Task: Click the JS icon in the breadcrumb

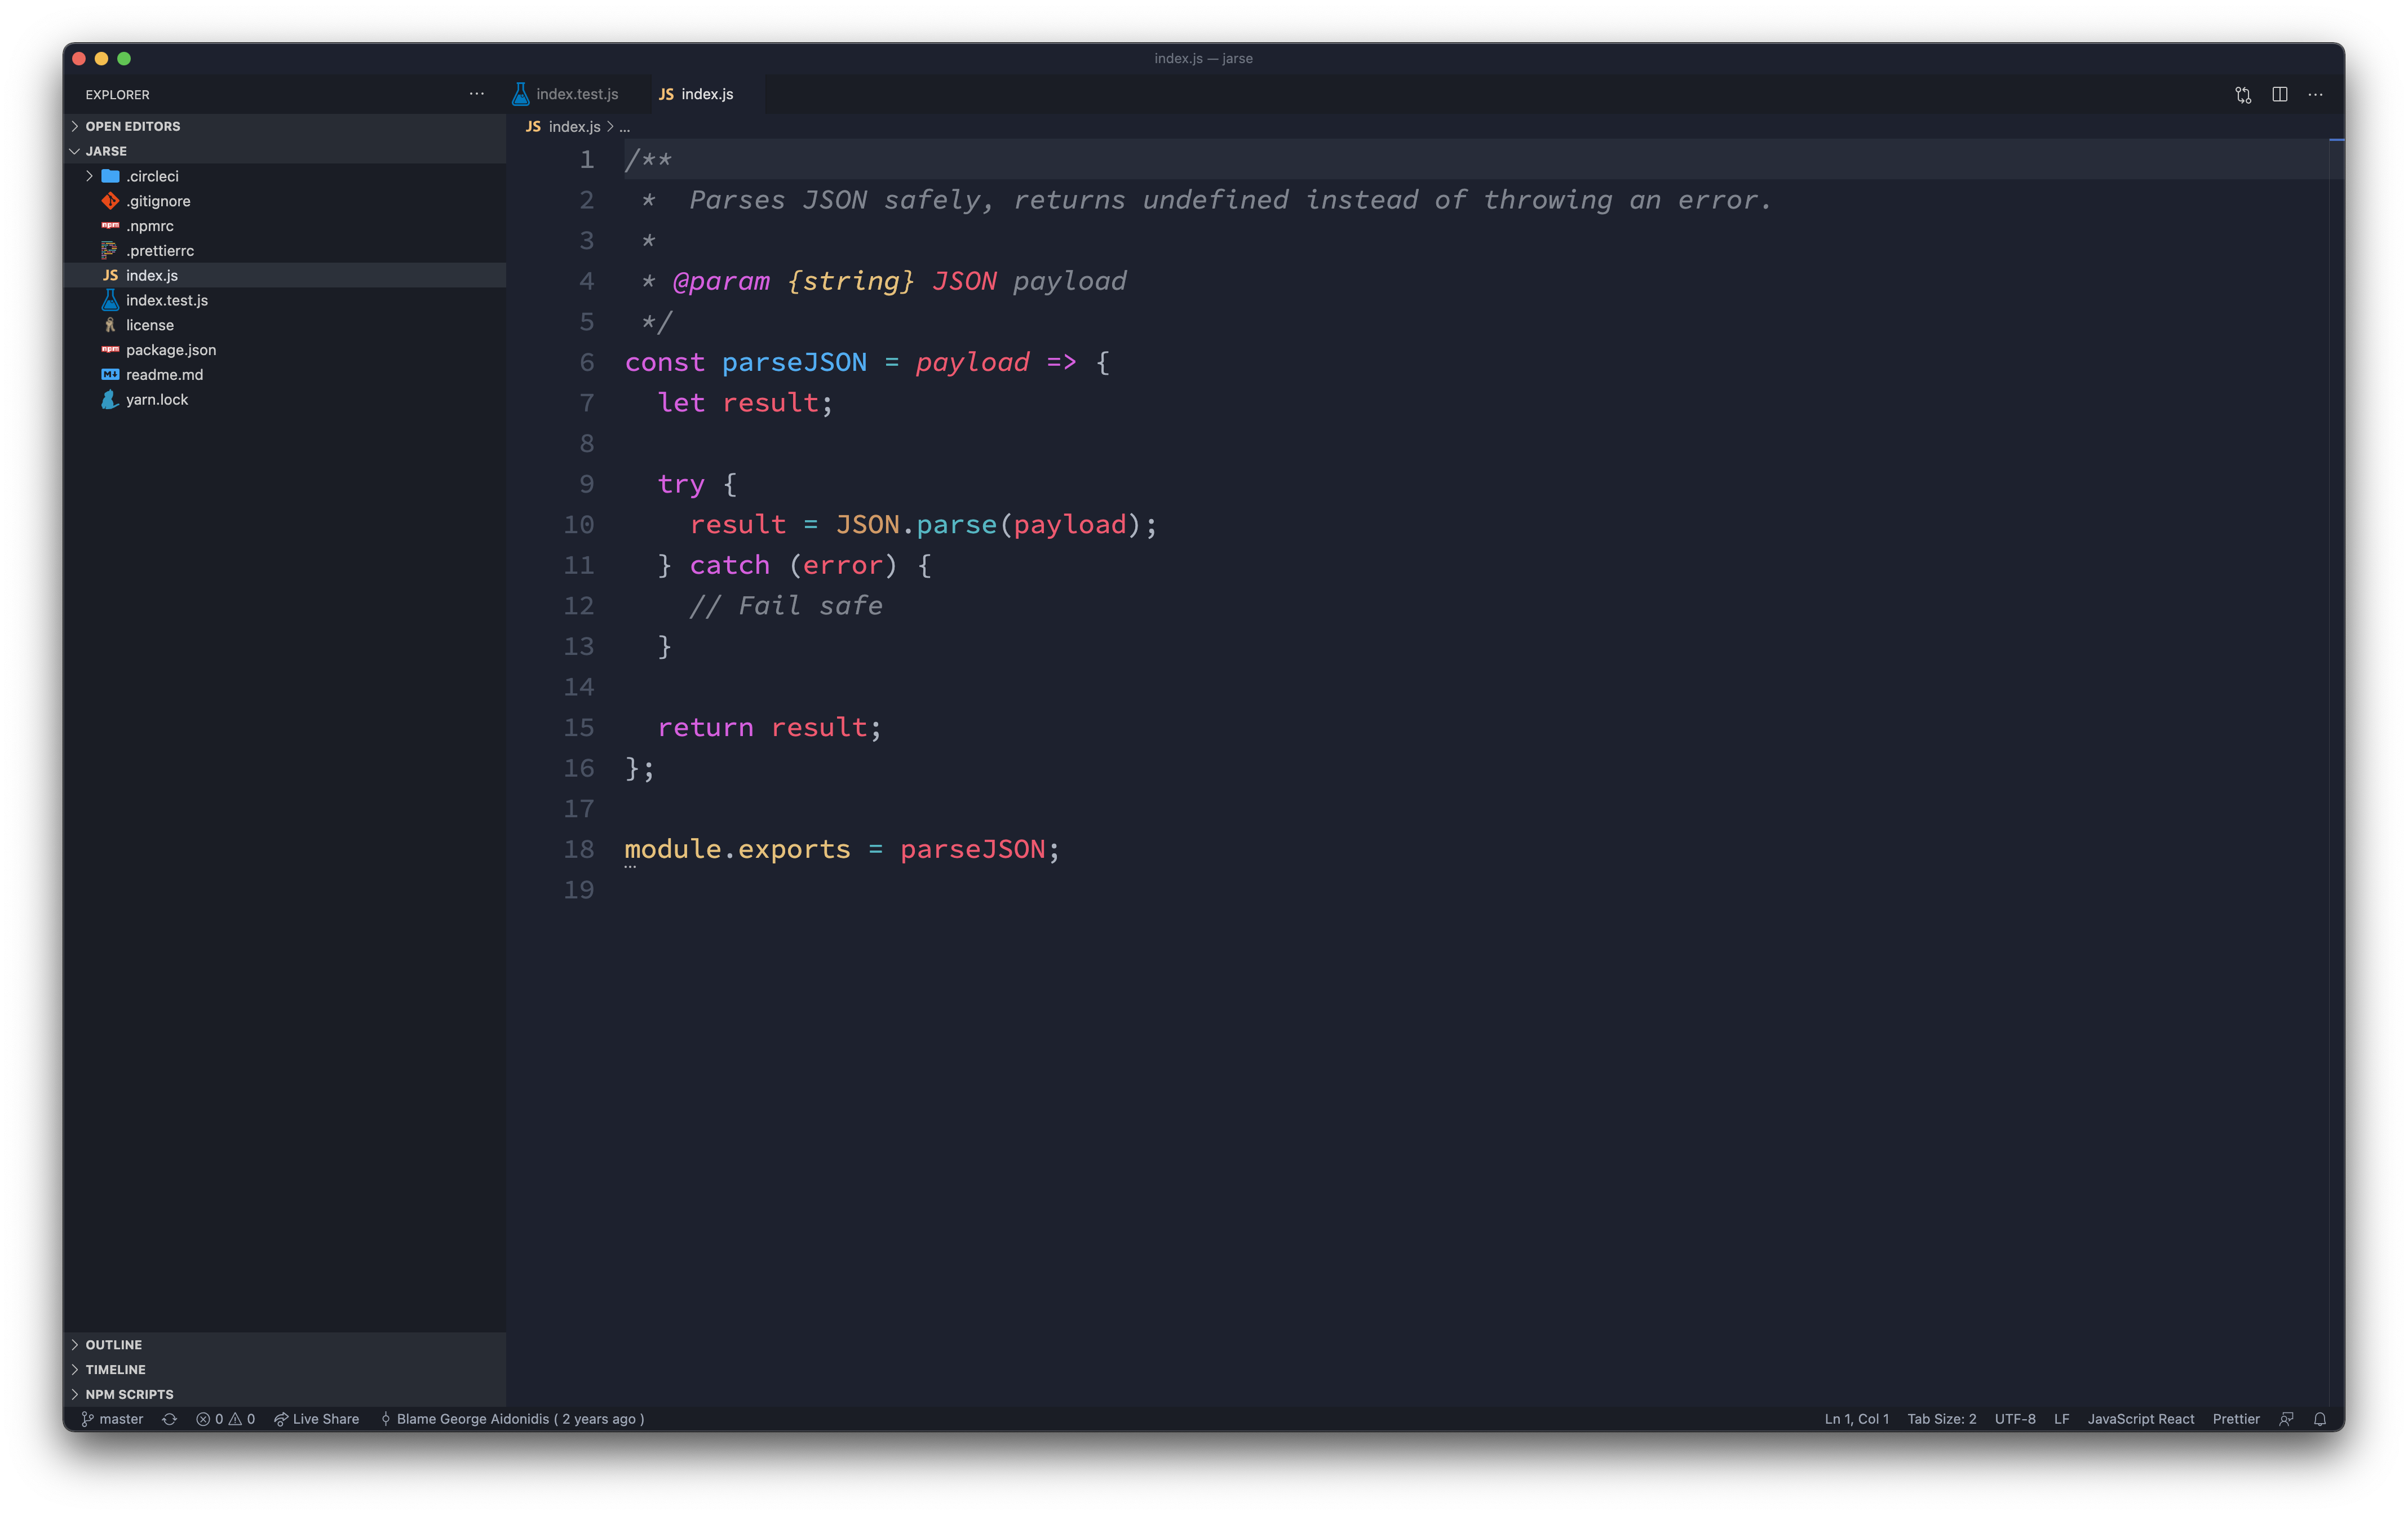Action: coord(533,126)
